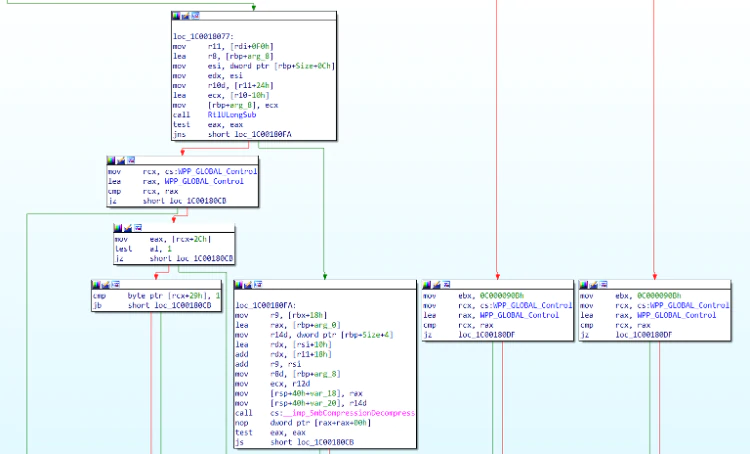The width and height of the screenshot is (750, 454).
Task: Set node color on leftmost 'mov ebx, 0C000090Dh' block
Action: click(x=427, y=285)
